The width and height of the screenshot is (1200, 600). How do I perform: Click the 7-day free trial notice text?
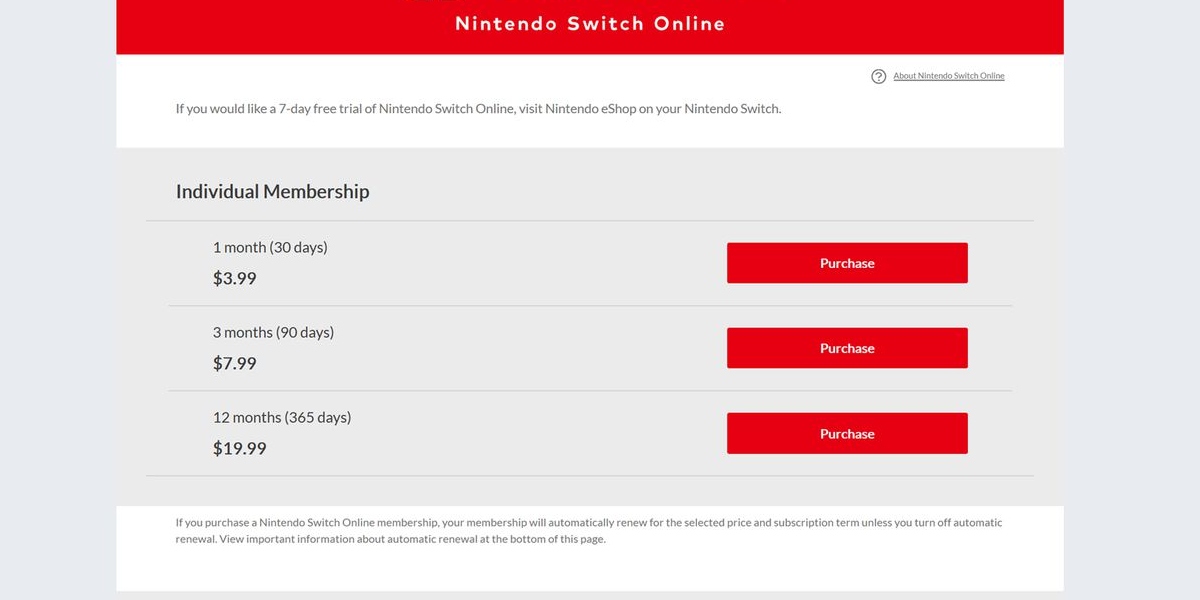pos(478,109)
